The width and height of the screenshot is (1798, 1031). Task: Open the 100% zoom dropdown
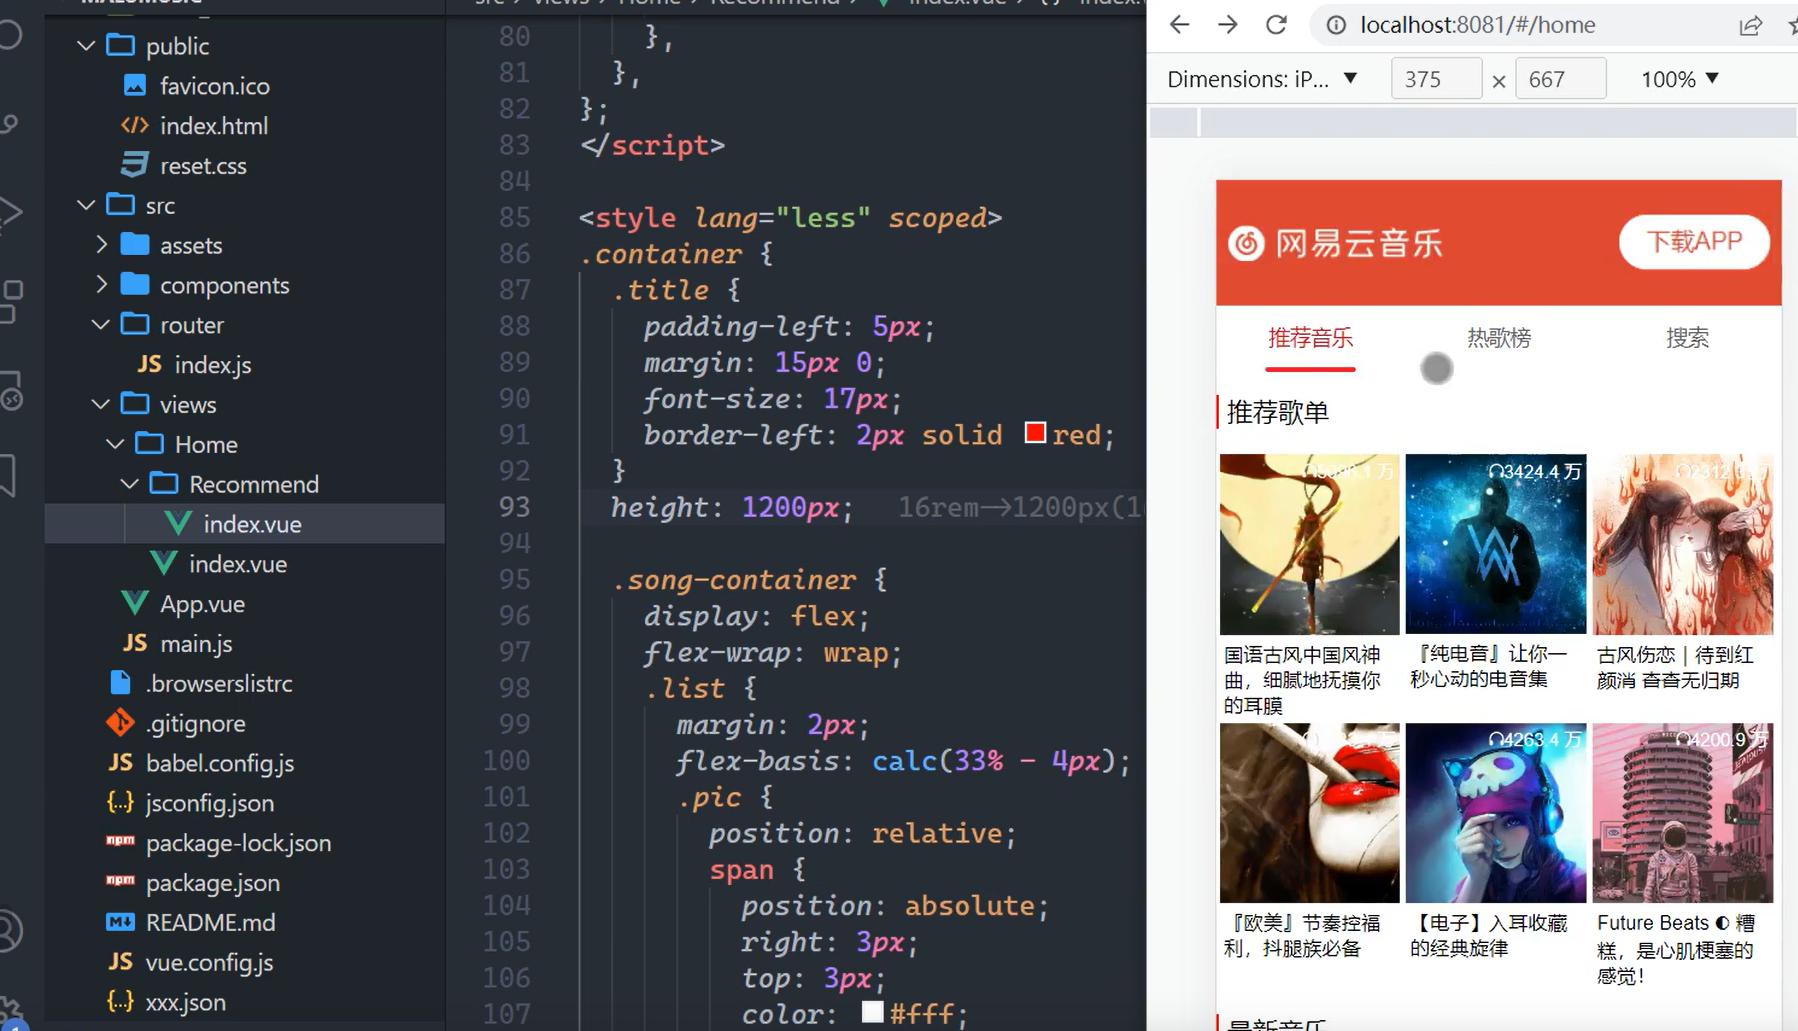(1680, 79)
